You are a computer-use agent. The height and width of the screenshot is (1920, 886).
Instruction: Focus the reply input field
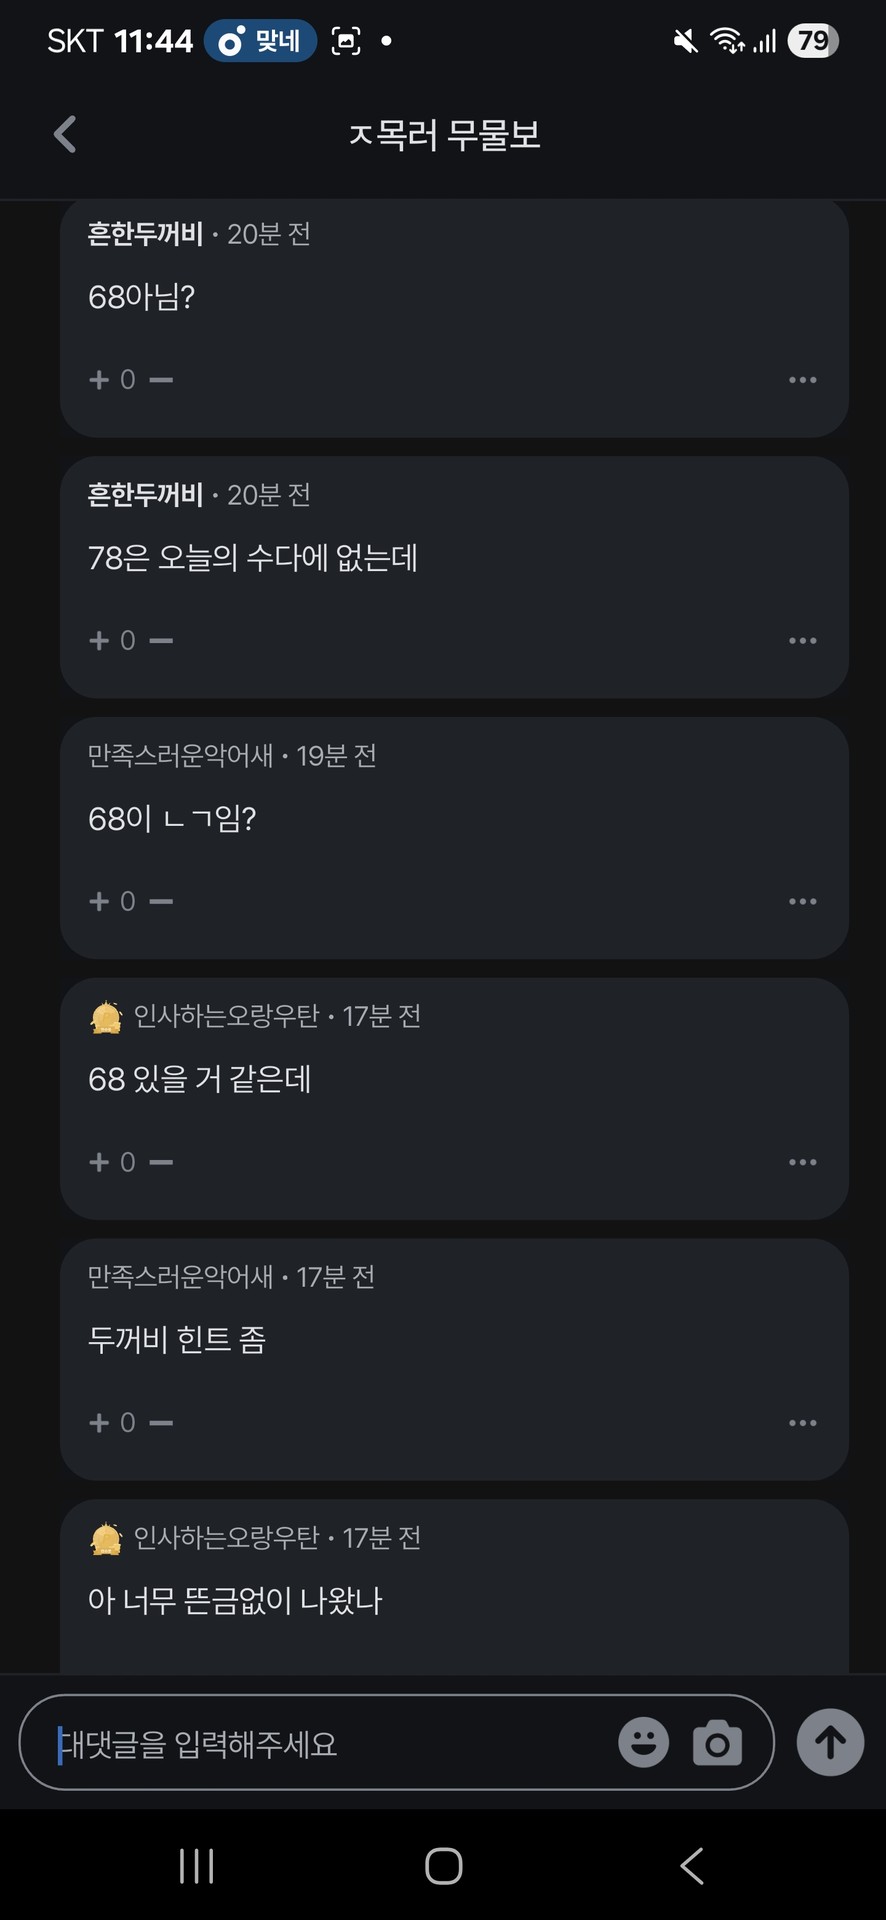pos(320,1743)
